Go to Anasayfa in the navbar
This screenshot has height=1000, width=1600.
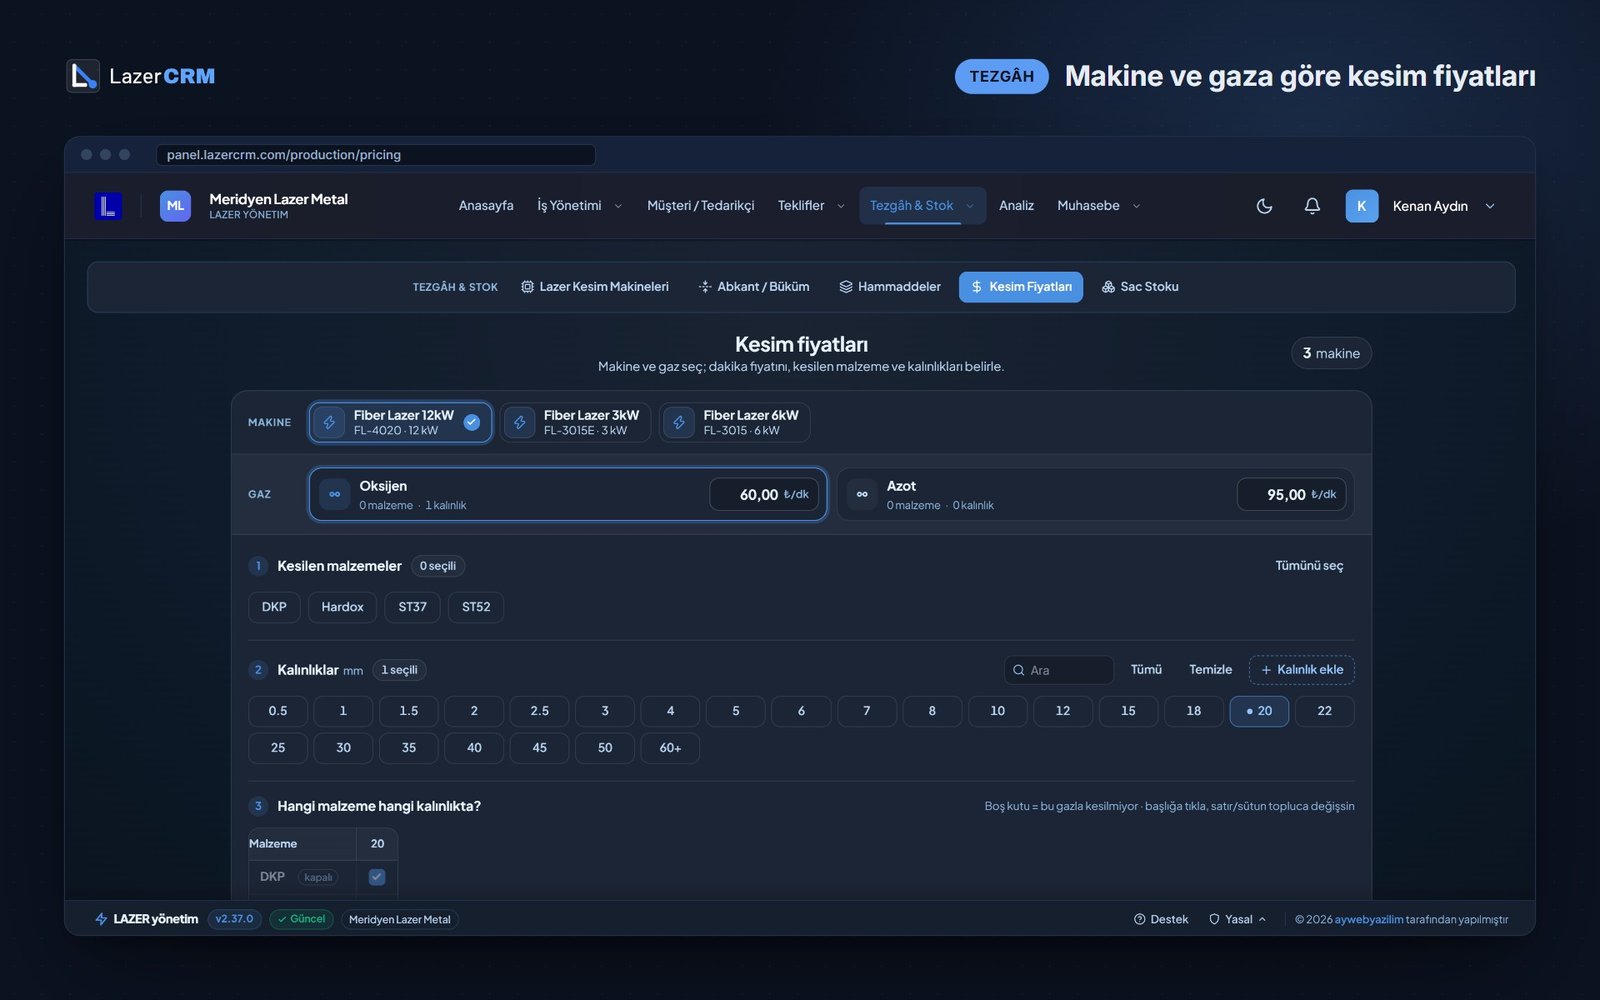[486, 206]
